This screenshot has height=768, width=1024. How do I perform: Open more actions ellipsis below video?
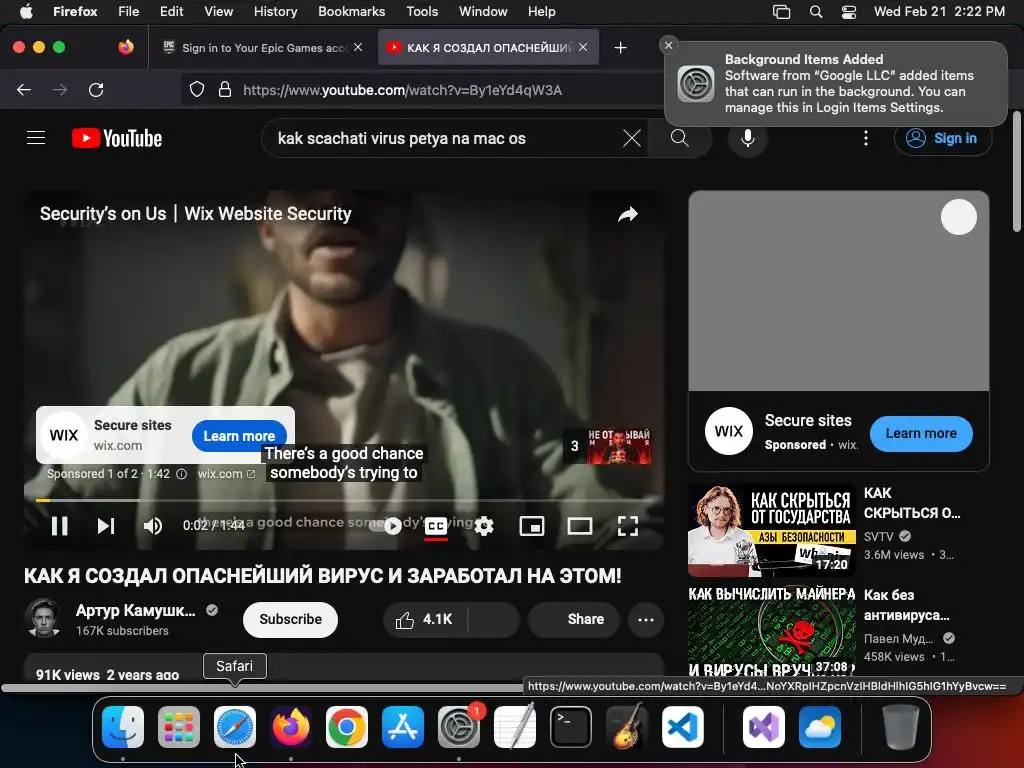coord(645,619)
